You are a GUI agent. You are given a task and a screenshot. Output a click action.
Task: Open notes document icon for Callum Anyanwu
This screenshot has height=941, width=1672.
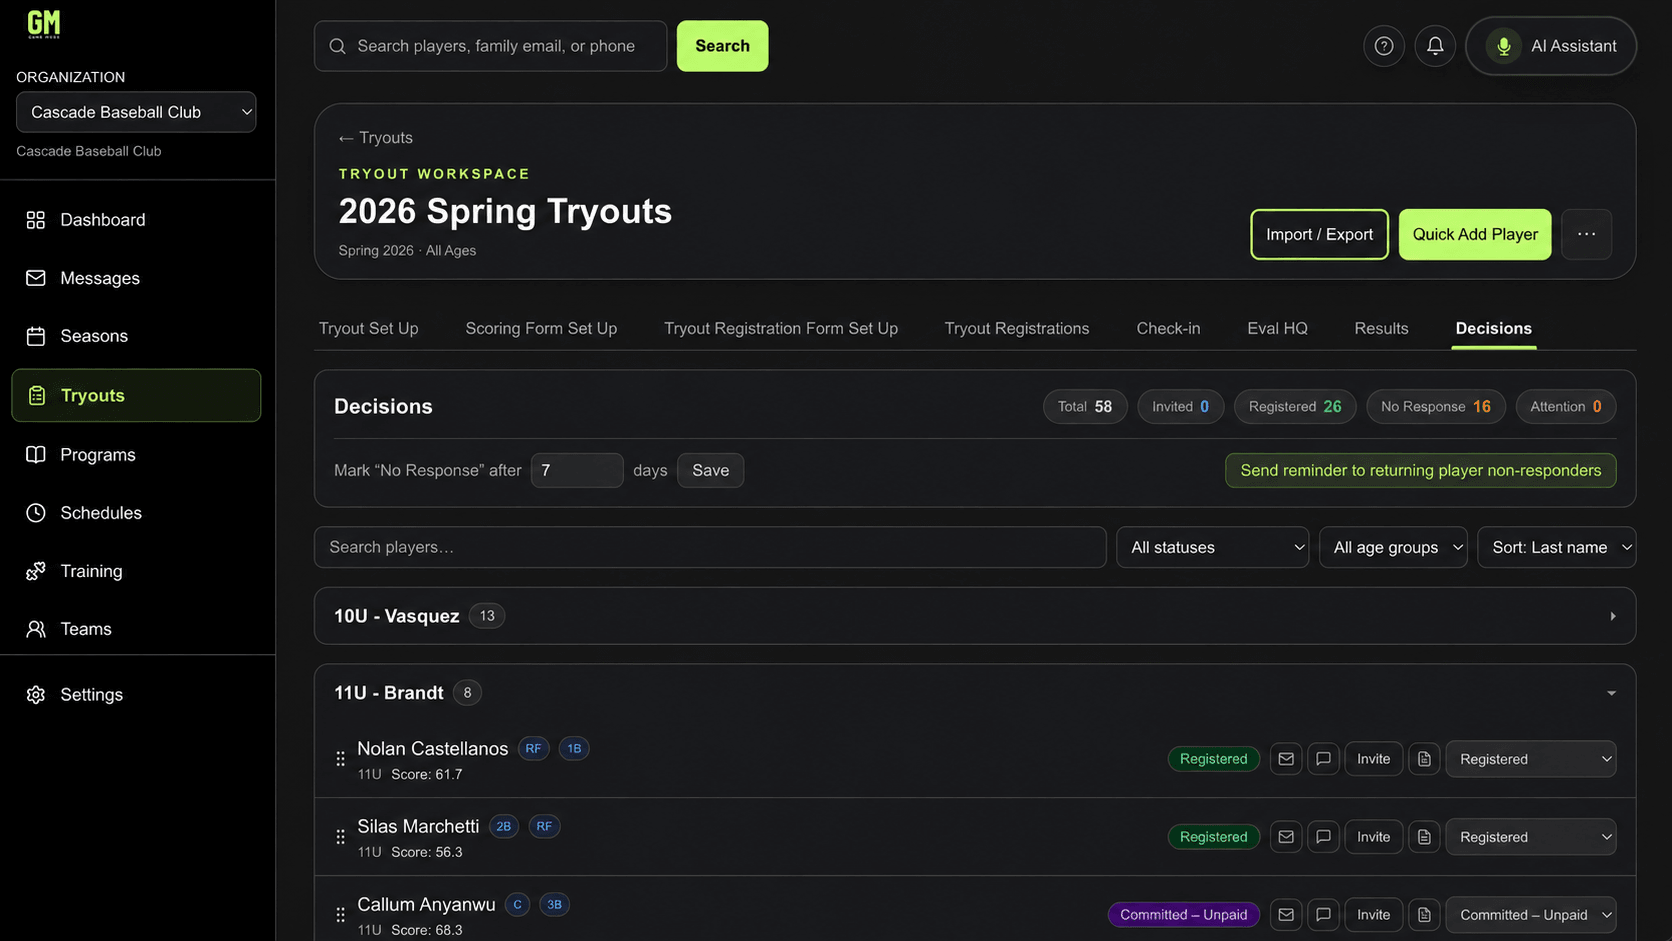tap(1424, 915)
